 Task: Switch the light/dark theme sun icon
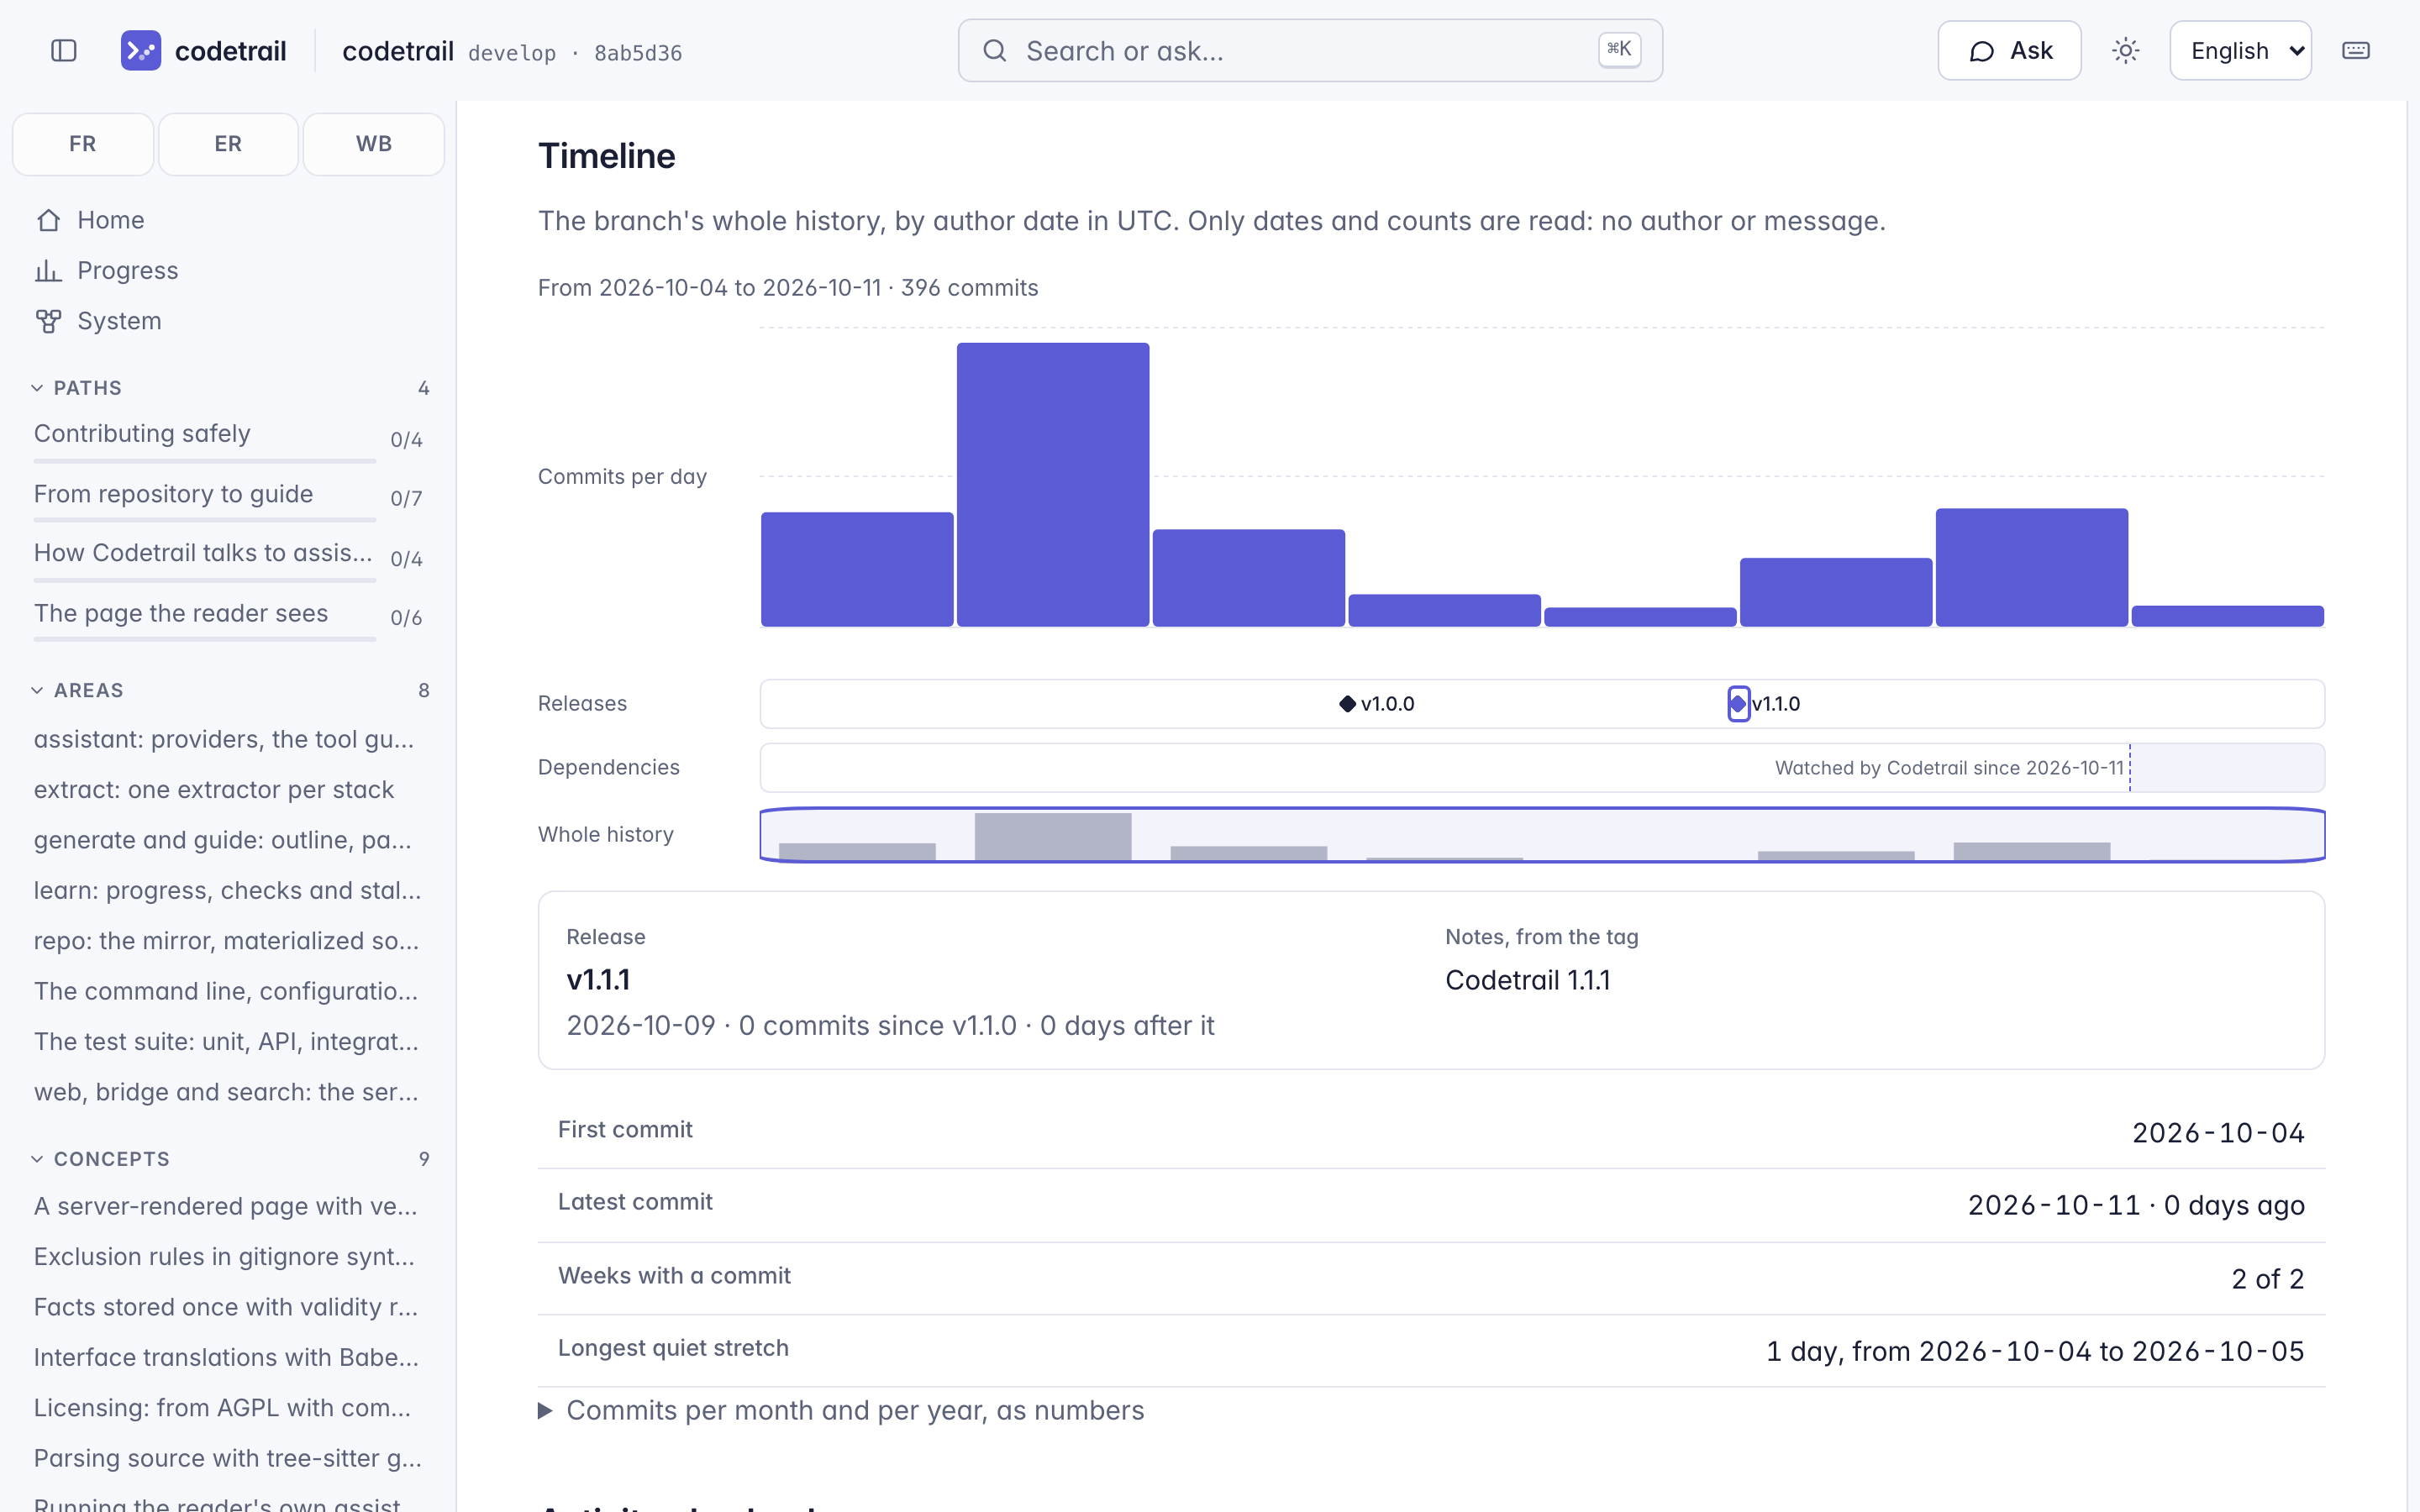point(2126,51)
